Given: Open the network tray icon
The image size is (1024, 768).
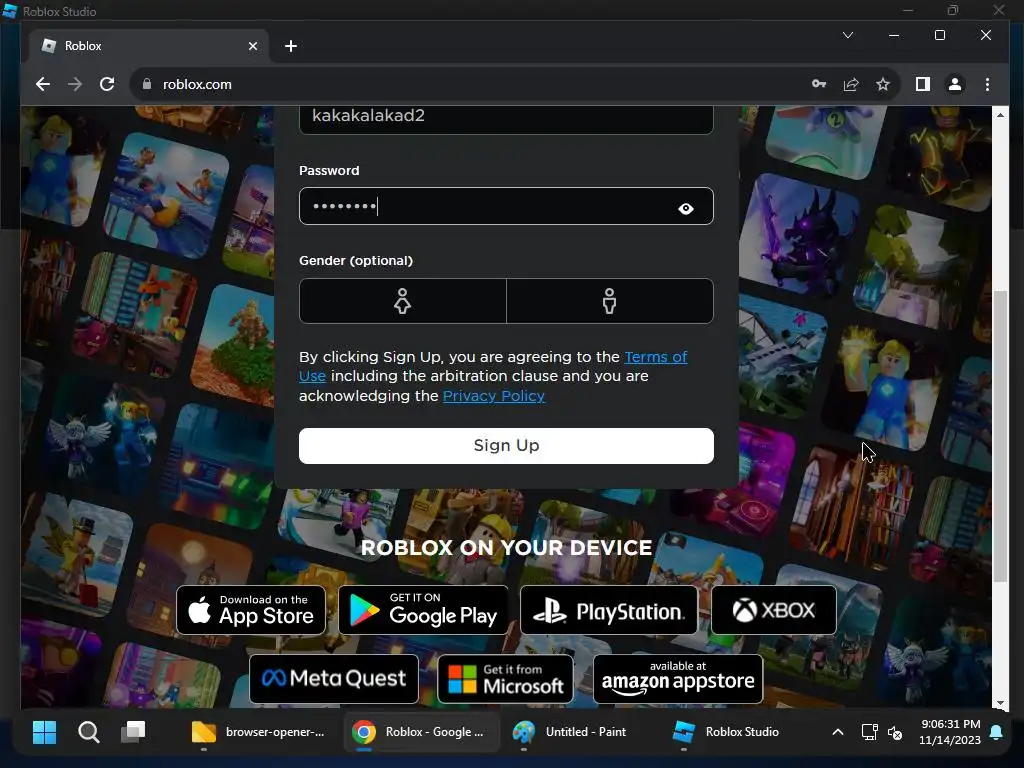Looking at the screenshot, I should (869, 732).
